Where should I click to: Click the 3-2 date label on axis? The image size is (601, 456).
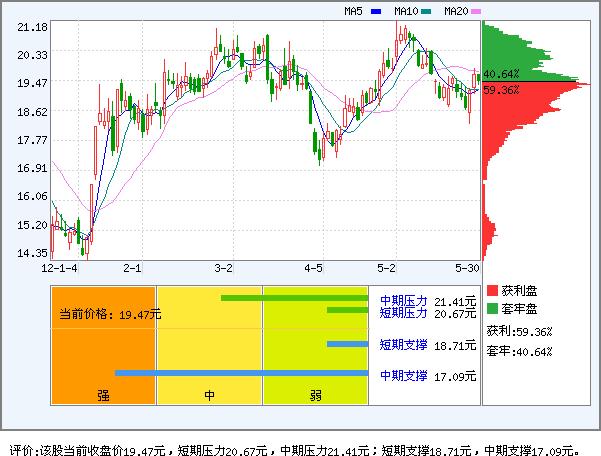click(224, 268)
